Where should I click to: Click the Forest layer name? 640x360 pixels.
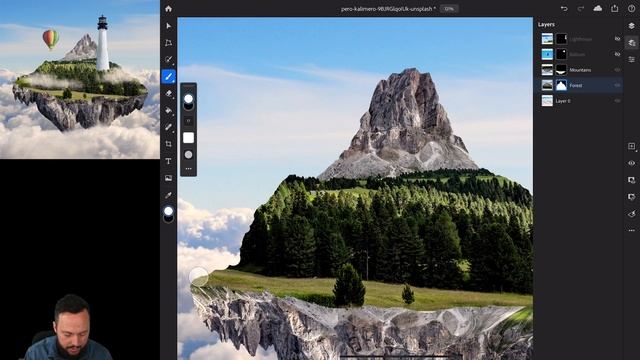click(576, 86)
